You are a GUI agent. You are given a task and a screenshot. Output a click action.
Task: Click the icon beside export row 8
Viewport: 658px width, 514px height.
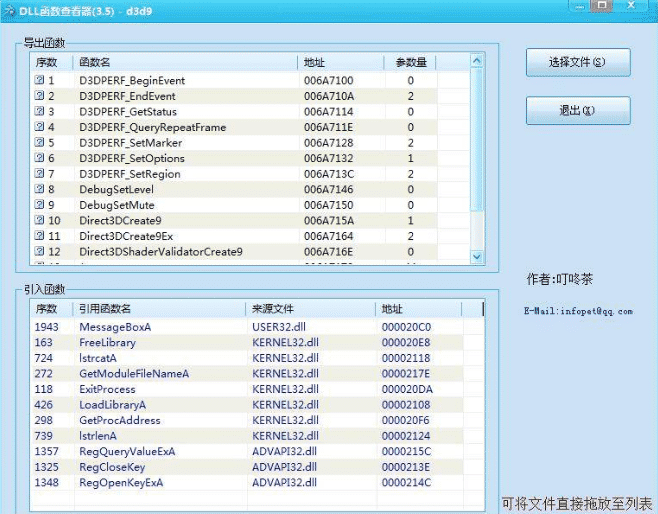click(39, 188)
